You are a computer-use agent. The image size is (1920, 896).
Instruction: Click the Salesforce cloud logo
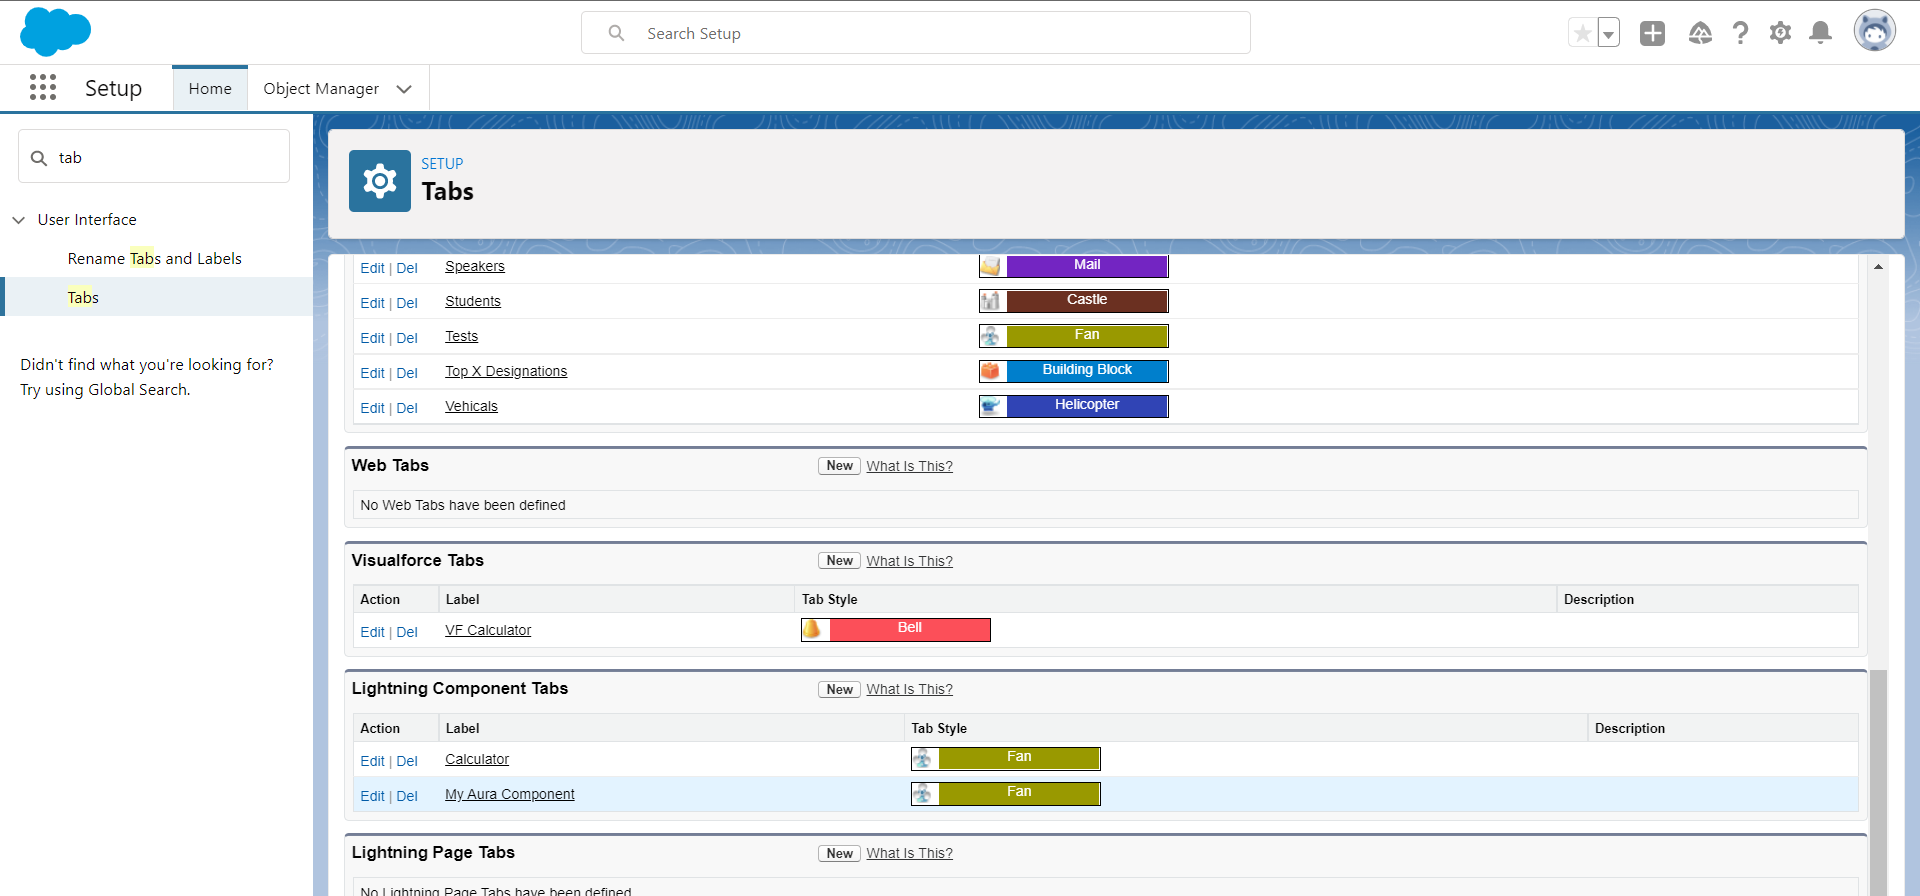point(55,32)
